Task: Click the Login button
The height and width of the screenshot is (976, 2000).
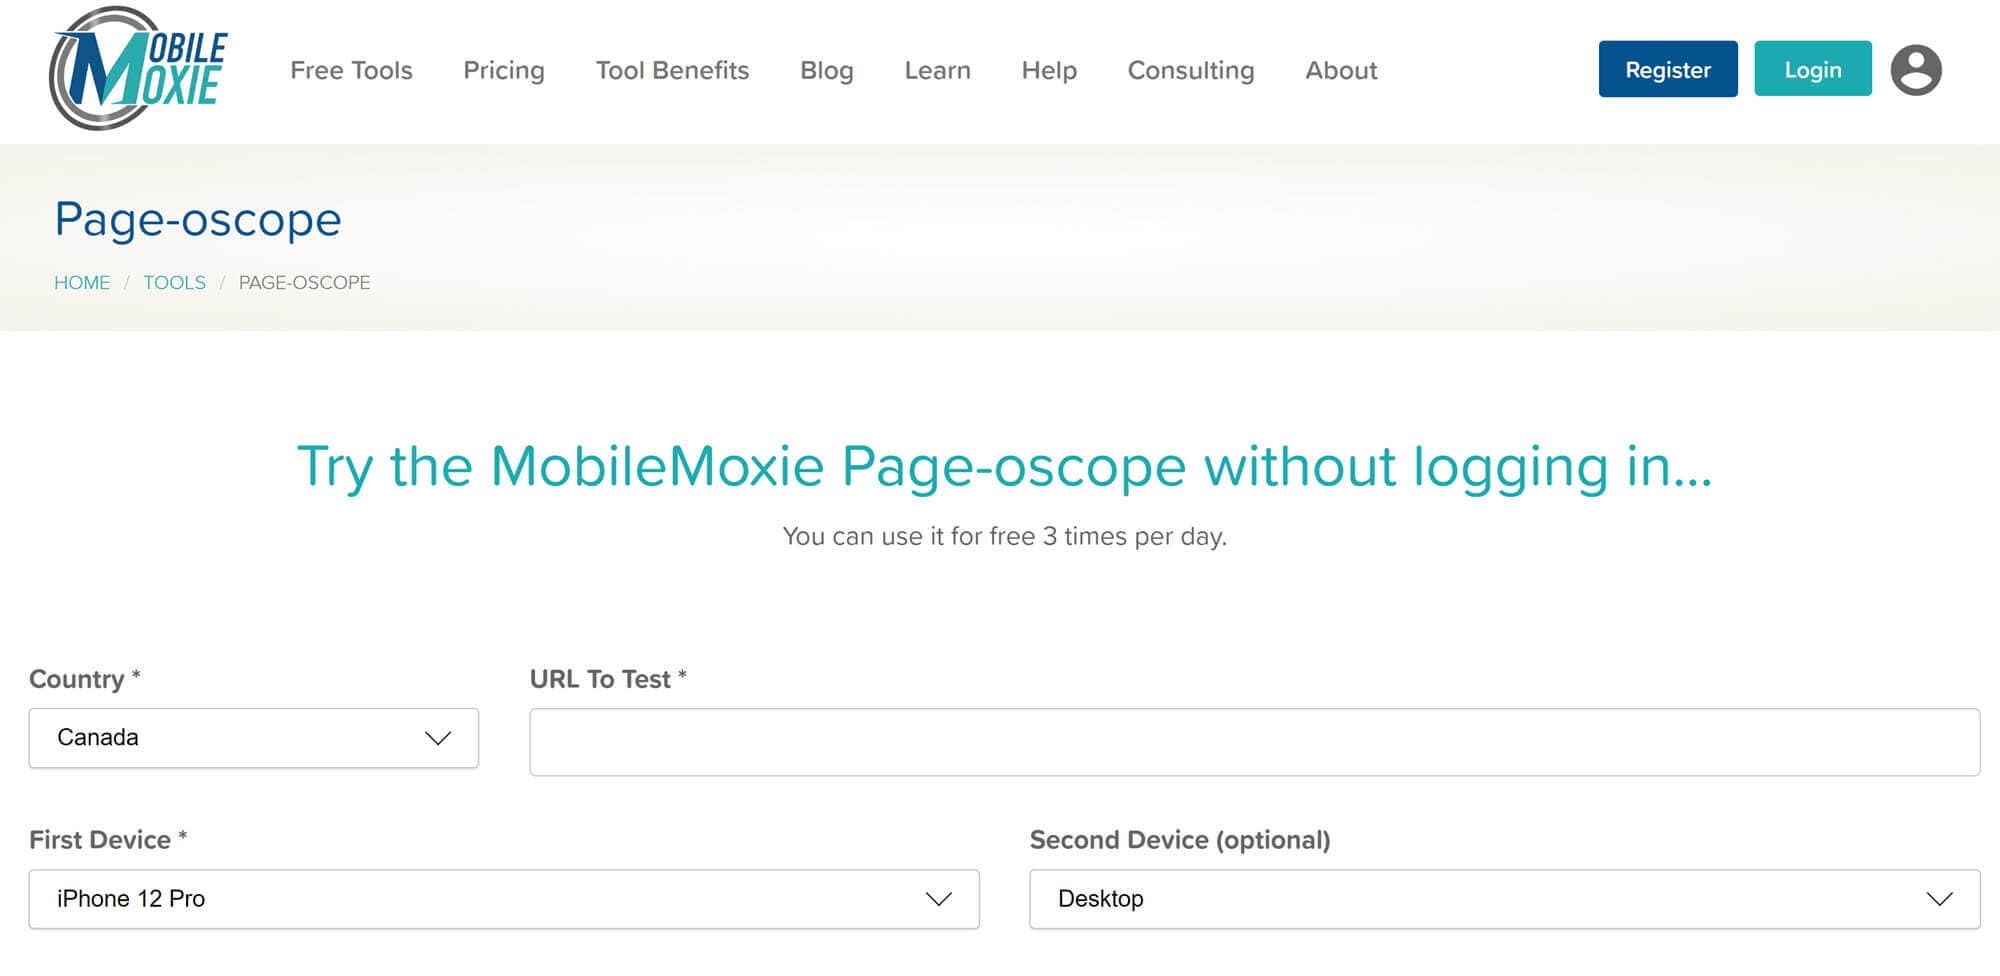Action: pyautogui.click(x=1812, y=69)
